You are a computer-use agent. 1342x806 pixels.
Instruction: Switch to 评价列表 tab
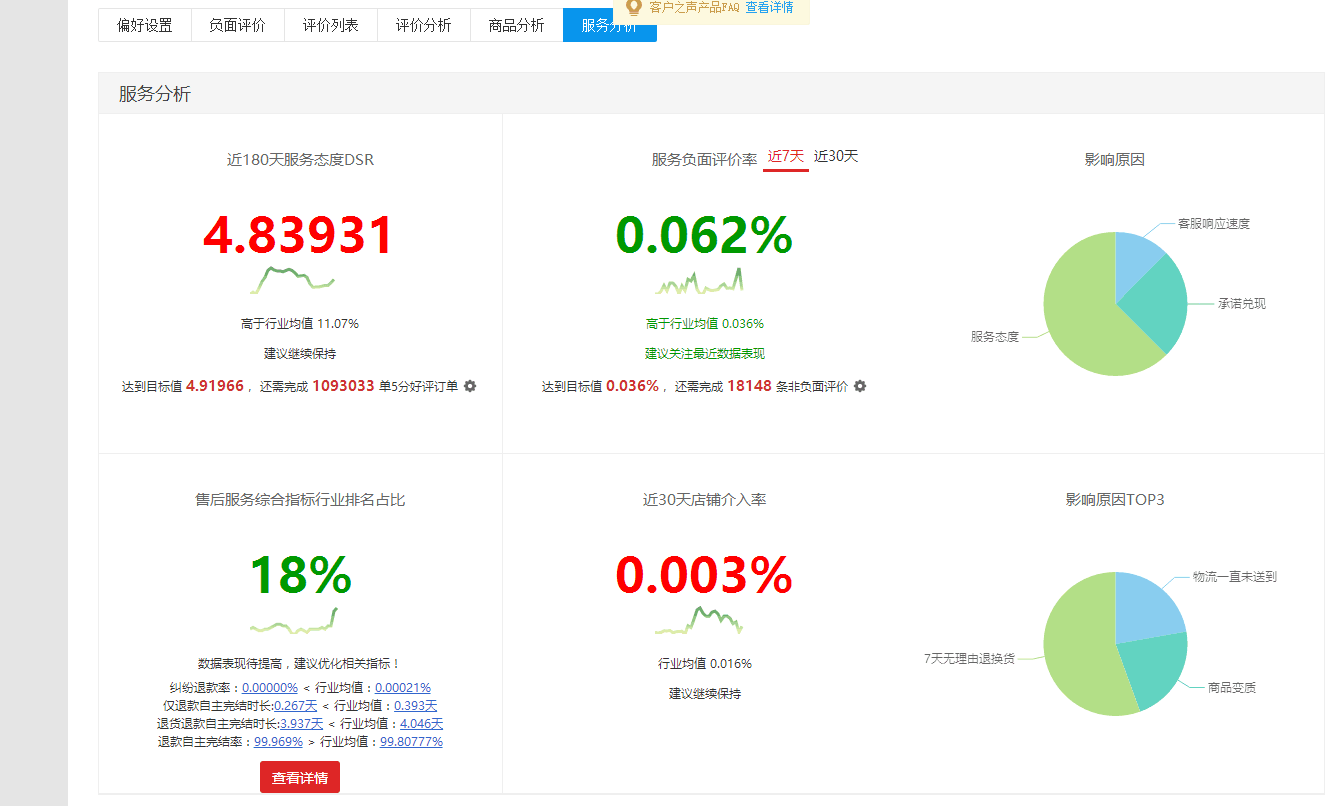(x=331, y=25)
